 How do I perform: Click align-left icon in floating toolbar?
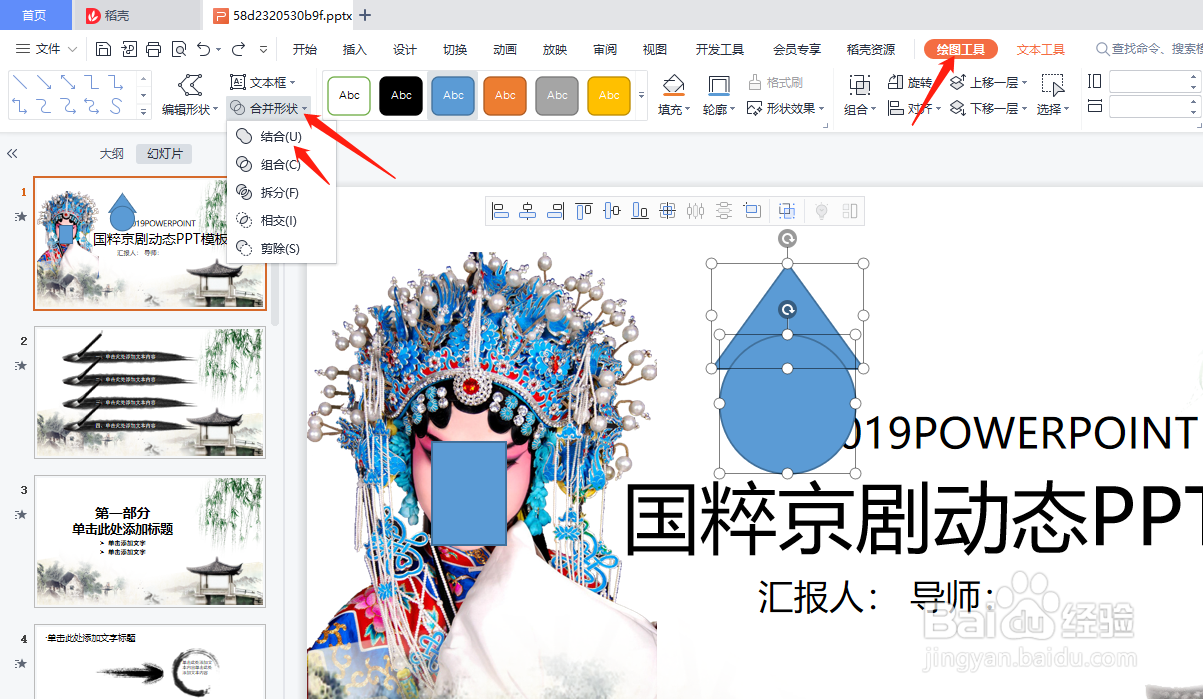[500, 211]
